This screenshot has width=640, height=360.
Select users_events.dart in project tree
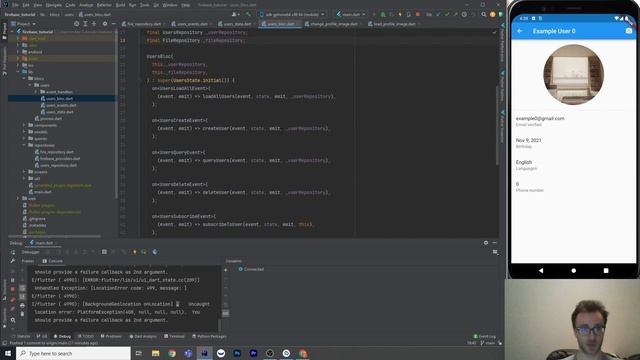point(60,105)
